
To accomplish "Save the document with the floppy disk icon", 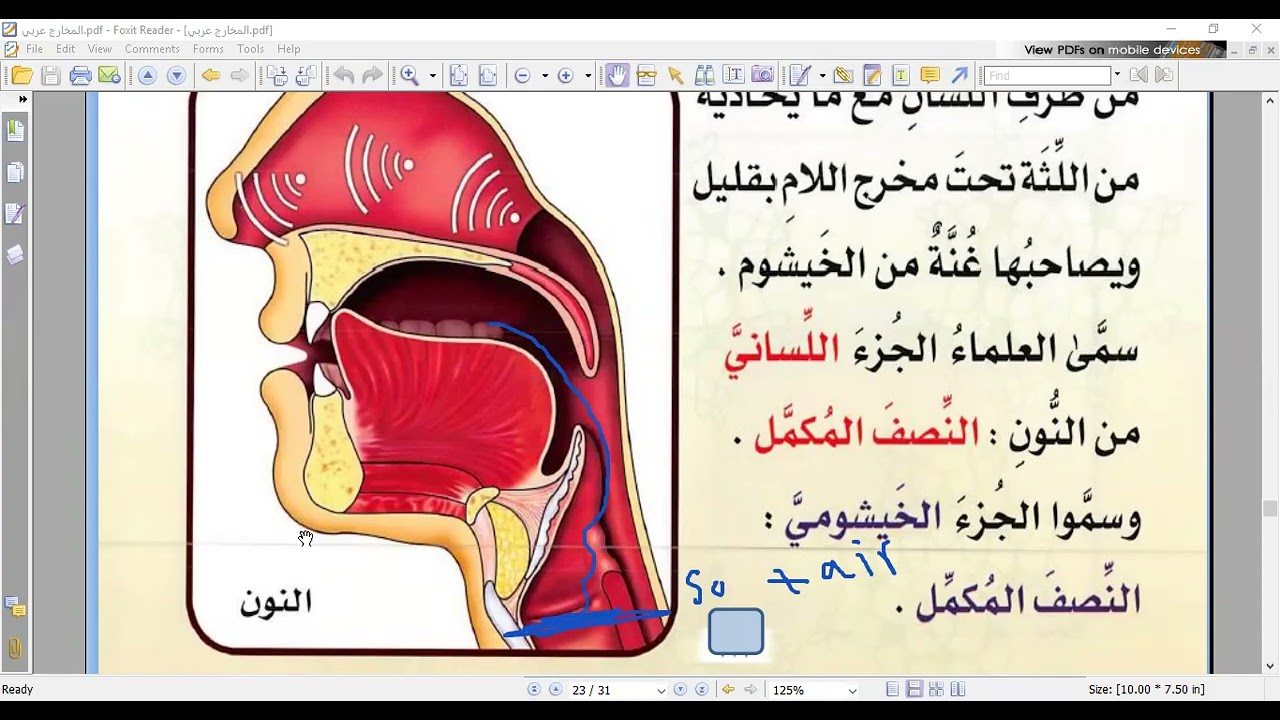I will (x=51, y=75).
